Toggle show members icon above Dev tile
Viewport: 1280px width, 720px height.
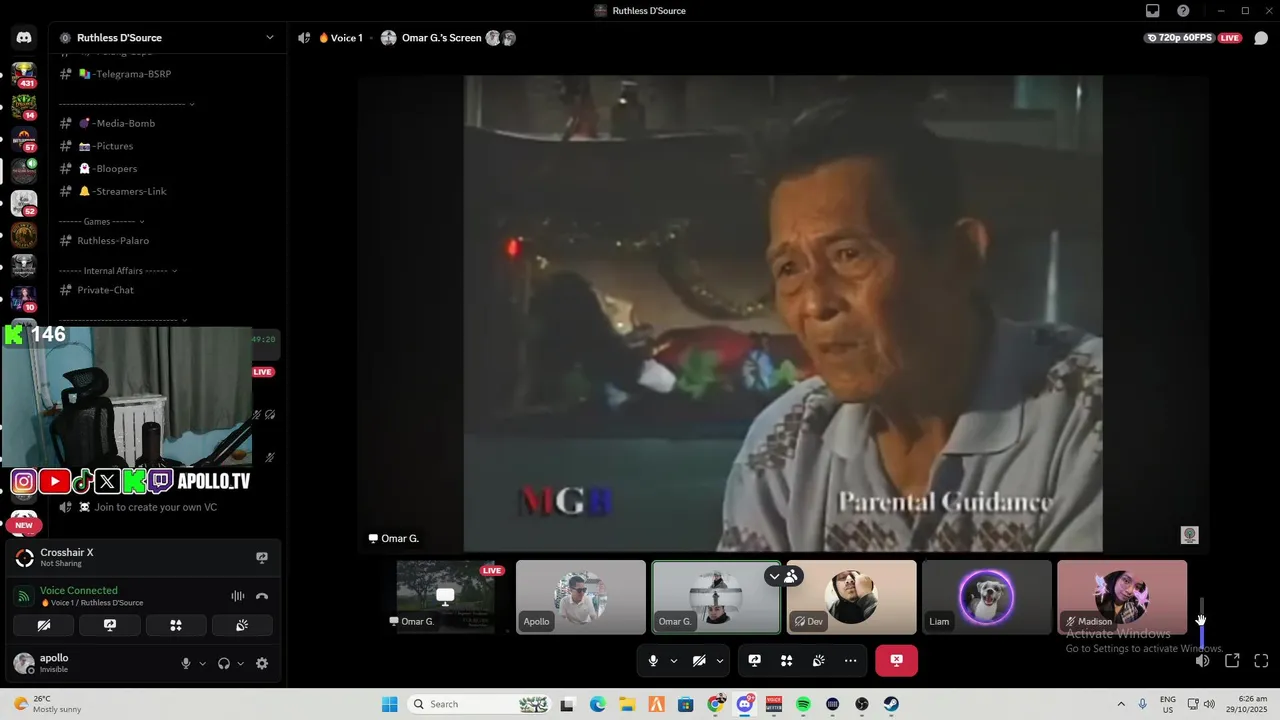point(791,576)
